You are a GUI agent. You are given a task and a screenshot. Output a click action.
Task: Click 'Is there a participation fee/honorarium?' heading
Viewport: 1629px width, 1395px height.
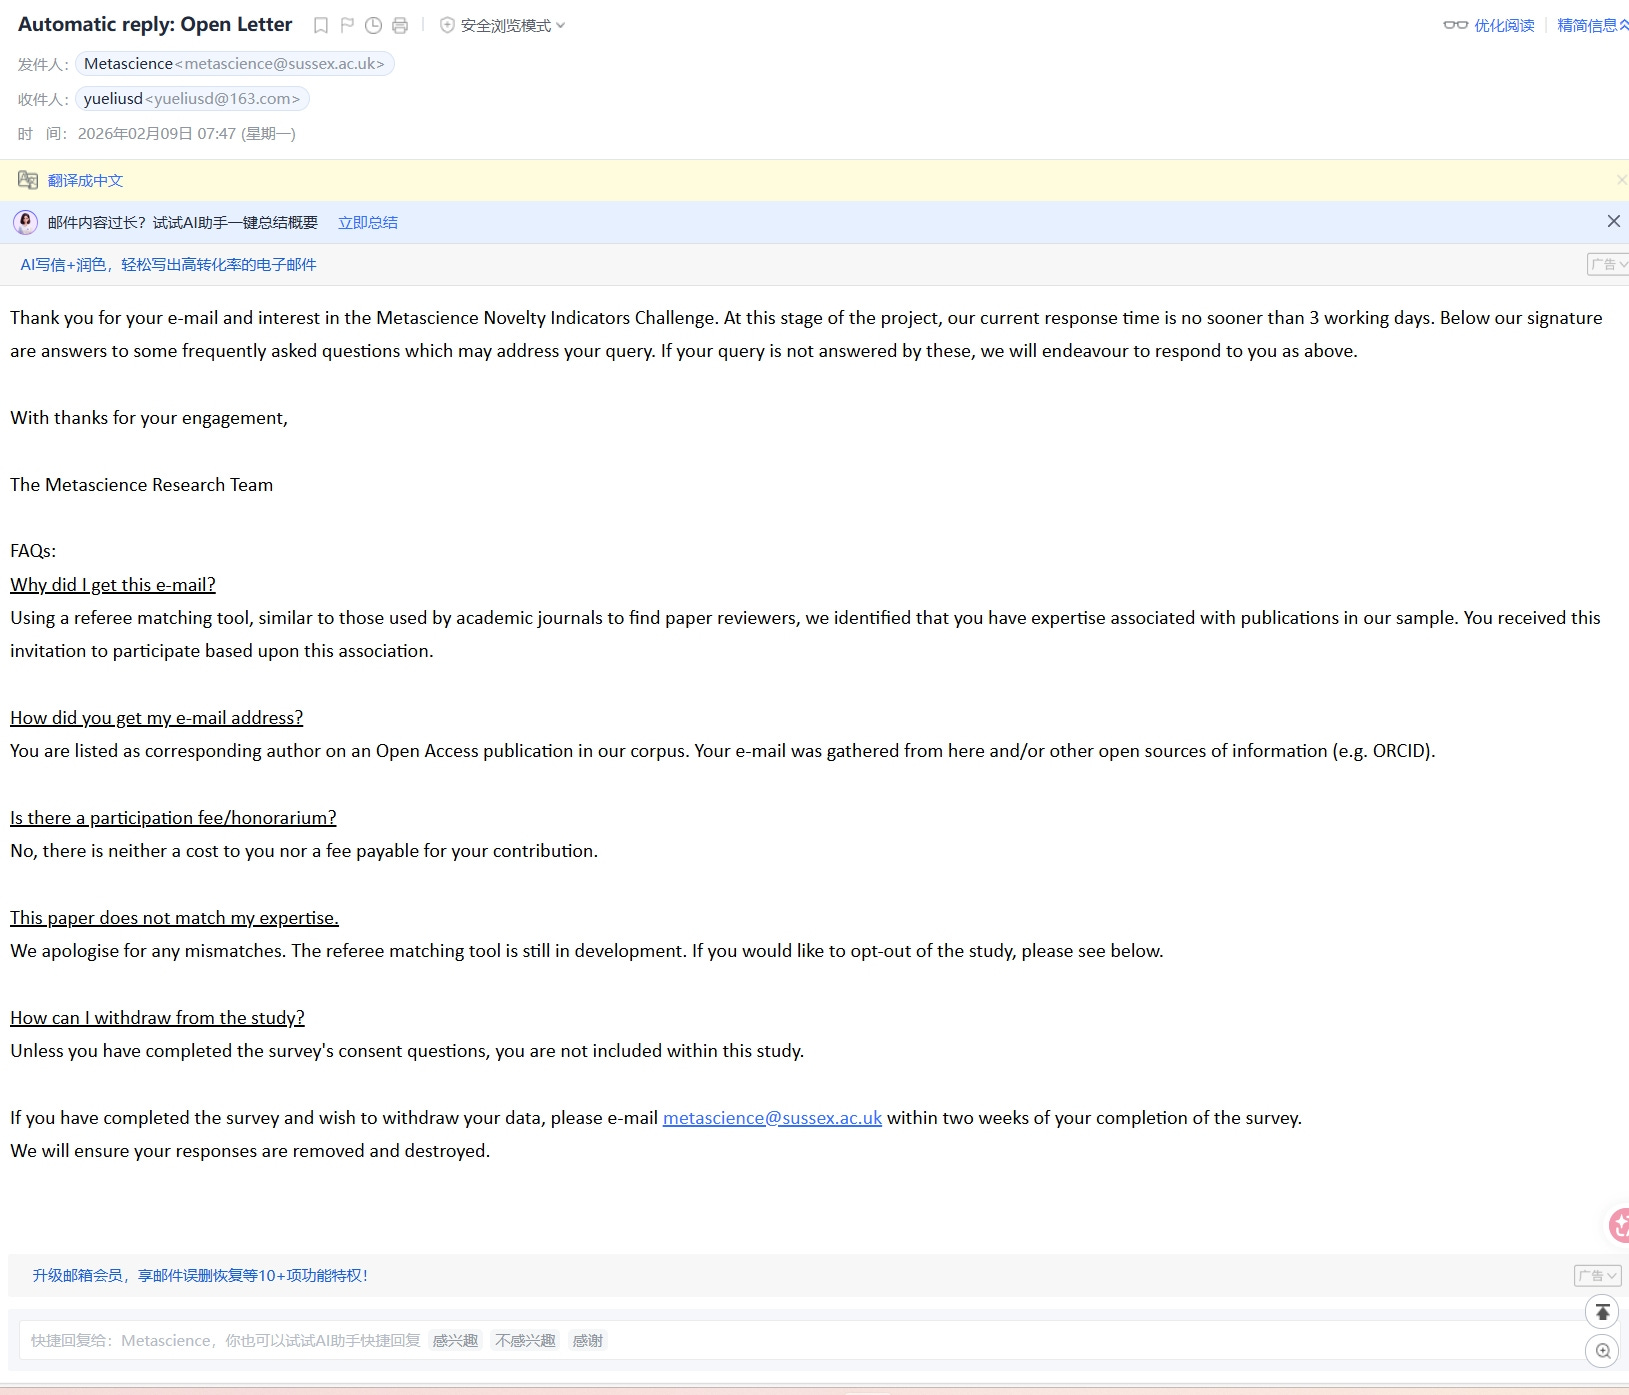click(x=173, y=818)
